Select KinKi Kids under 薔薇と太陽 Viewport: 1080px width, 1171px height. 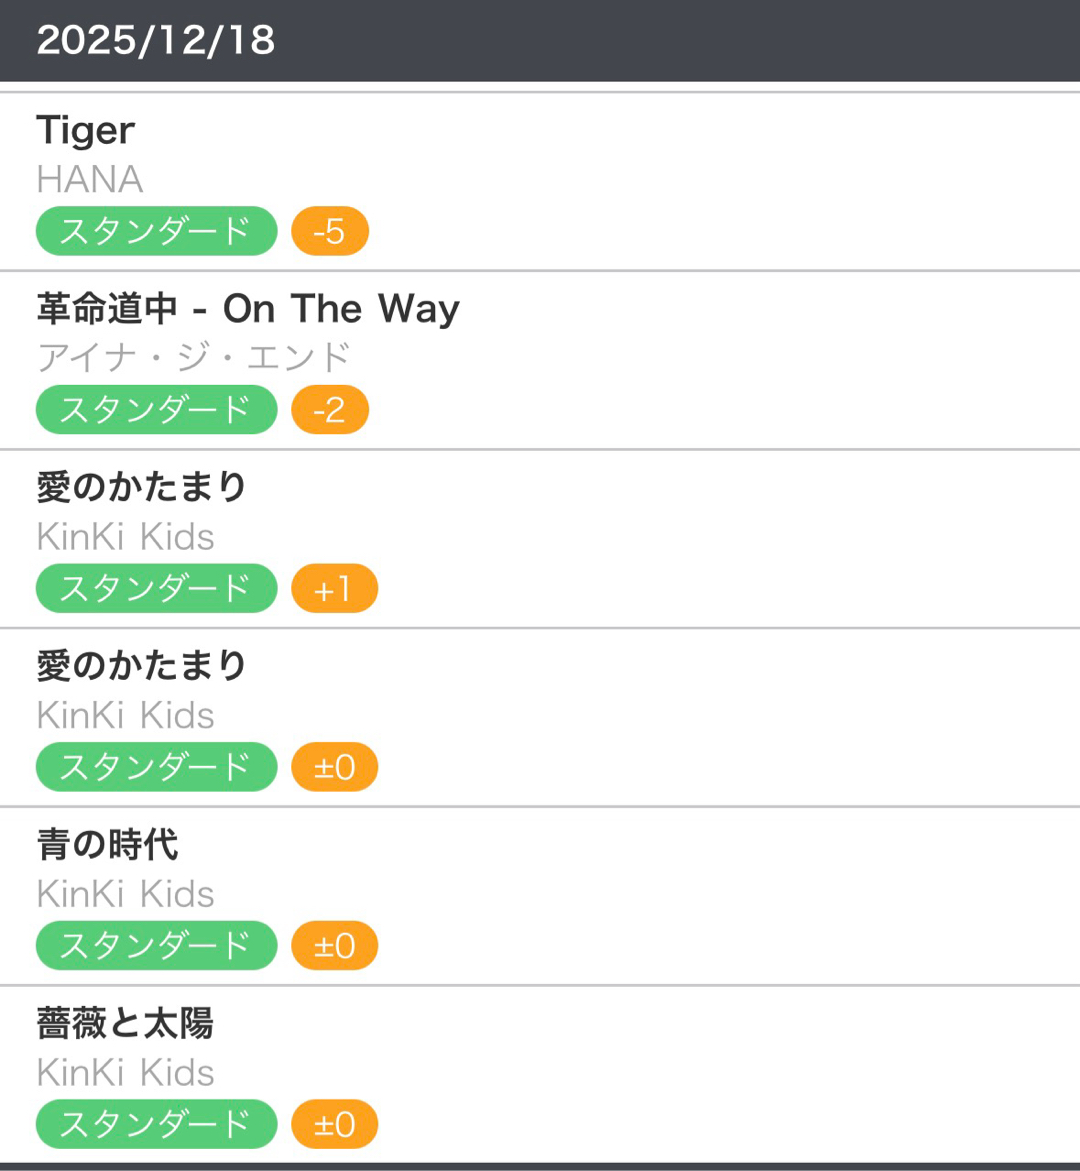pyautogui.click(x=126, y=1073)
